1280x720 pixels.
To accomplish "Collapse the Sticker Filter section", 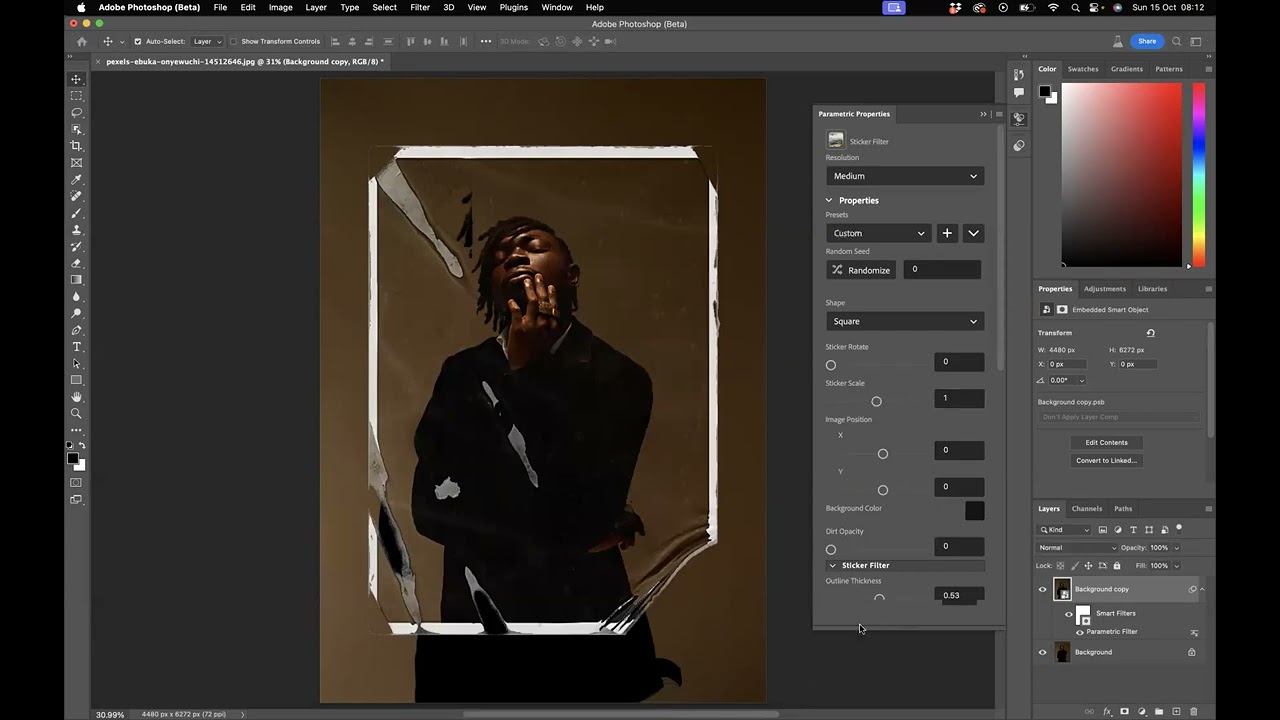I will [x=832, y=565].
